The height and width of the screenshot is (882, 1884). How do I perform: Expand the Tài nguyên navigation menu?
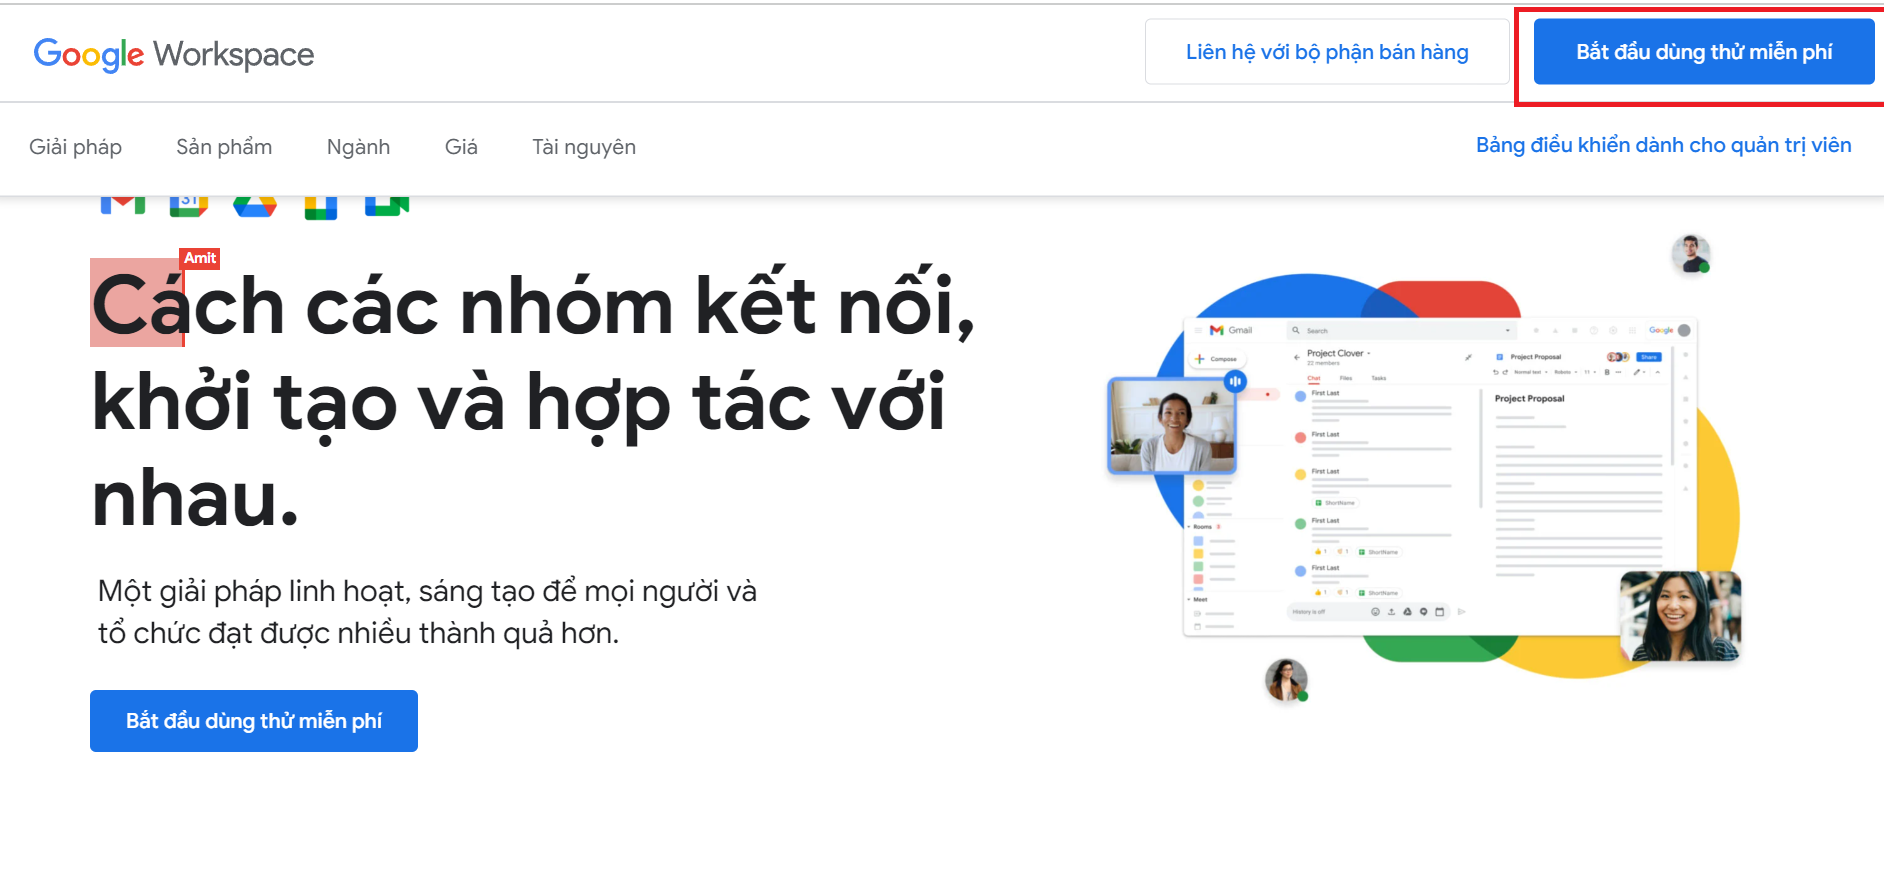[584, 147]
